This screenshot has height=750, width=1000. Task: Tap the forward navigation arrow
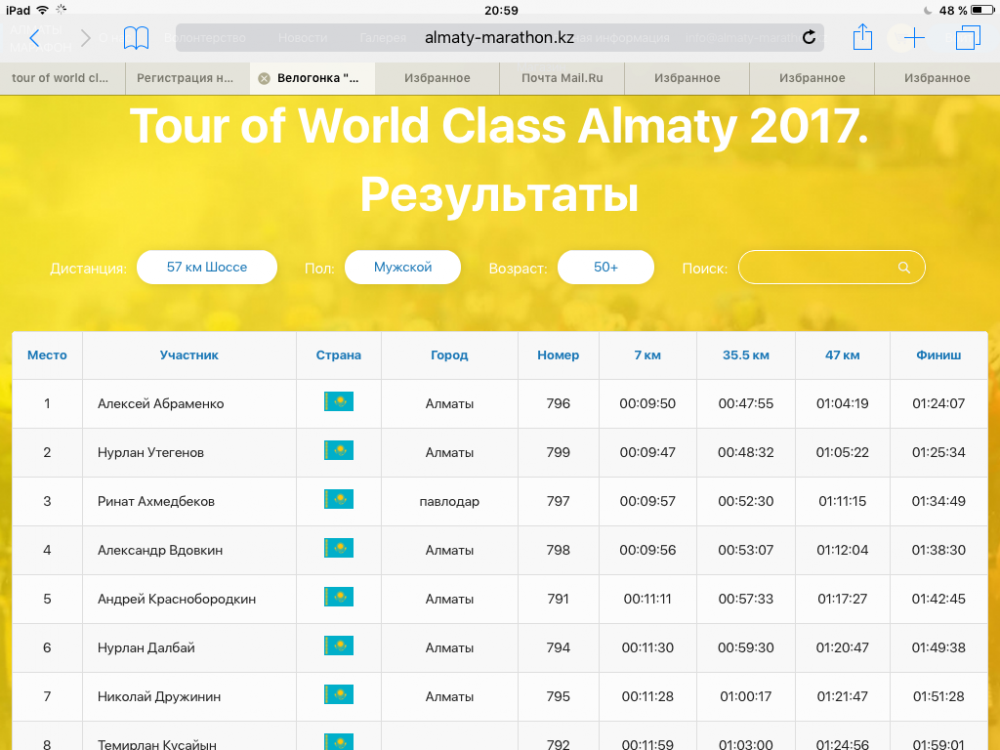coord(86,38)
